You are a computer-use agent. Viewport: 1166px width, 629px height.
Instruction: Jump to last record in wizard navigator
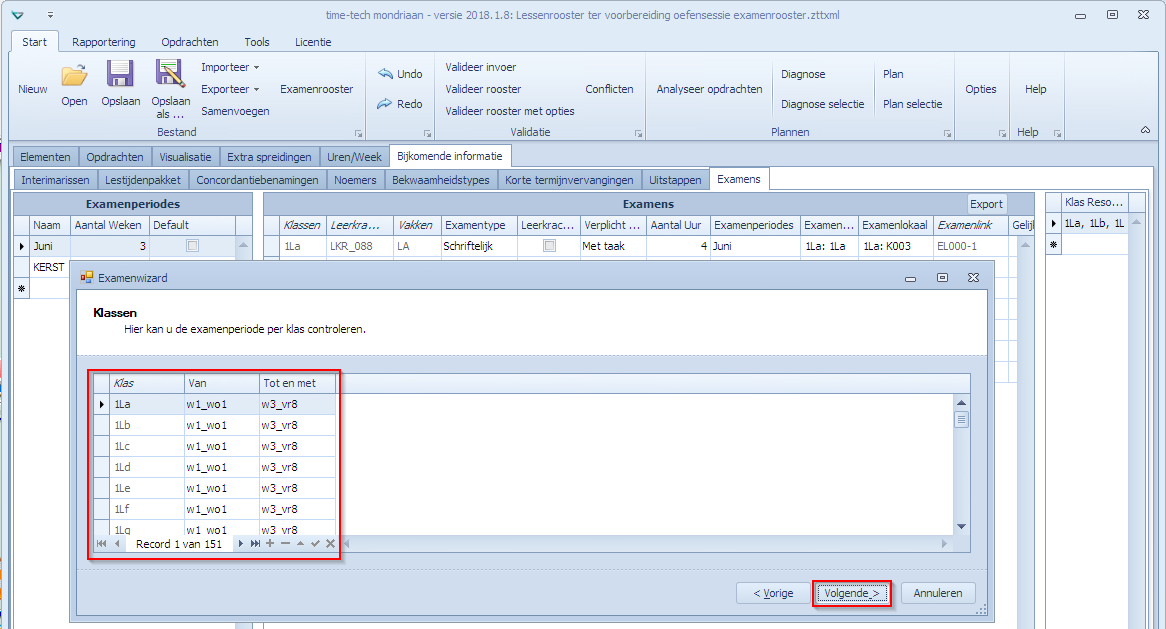click(x=255, y=543)
